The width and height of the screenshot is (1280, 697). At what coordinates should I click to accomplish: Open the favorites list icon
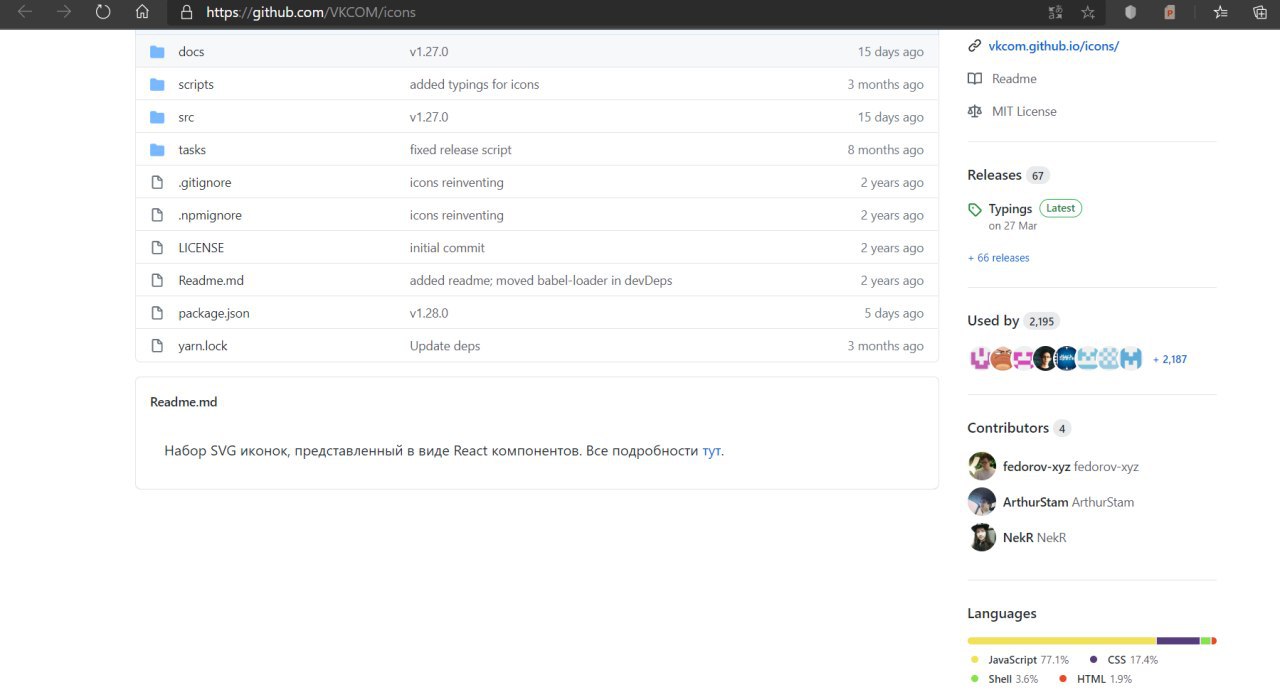[x=1220, y=13]
